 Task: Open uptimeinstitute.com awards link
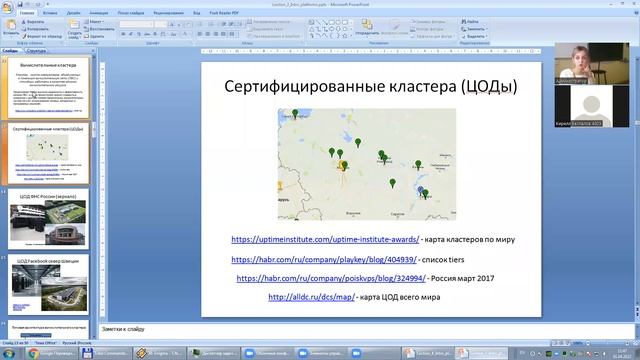point(325,240)
